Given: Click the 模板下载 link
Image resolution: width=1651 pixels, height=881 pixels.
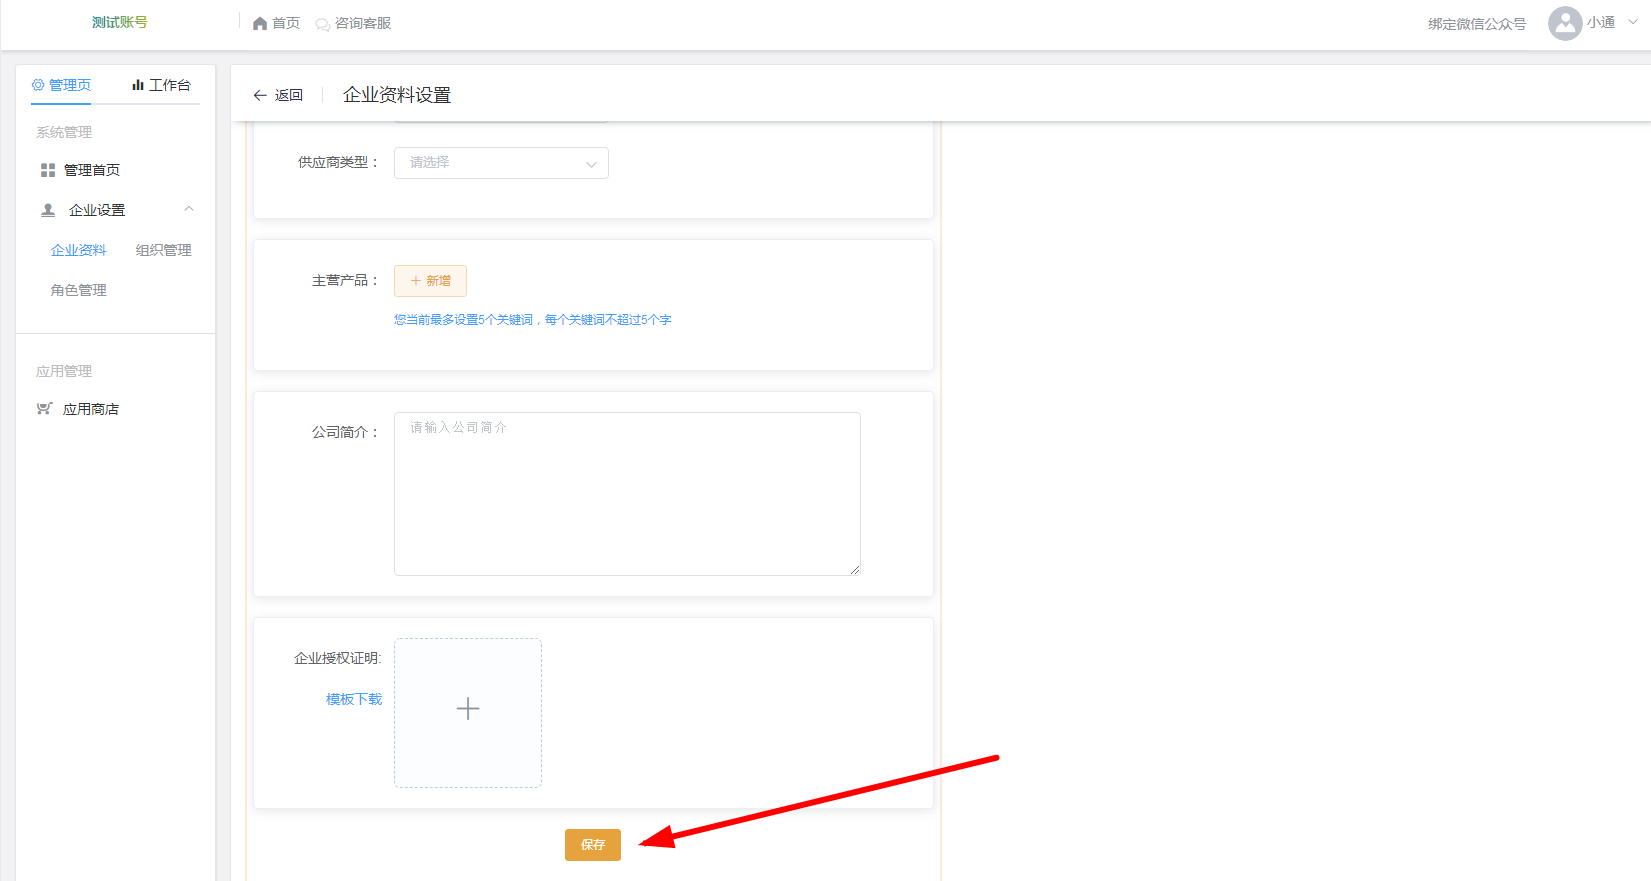Looking at the screenshot, I should [x=354, y=699].
